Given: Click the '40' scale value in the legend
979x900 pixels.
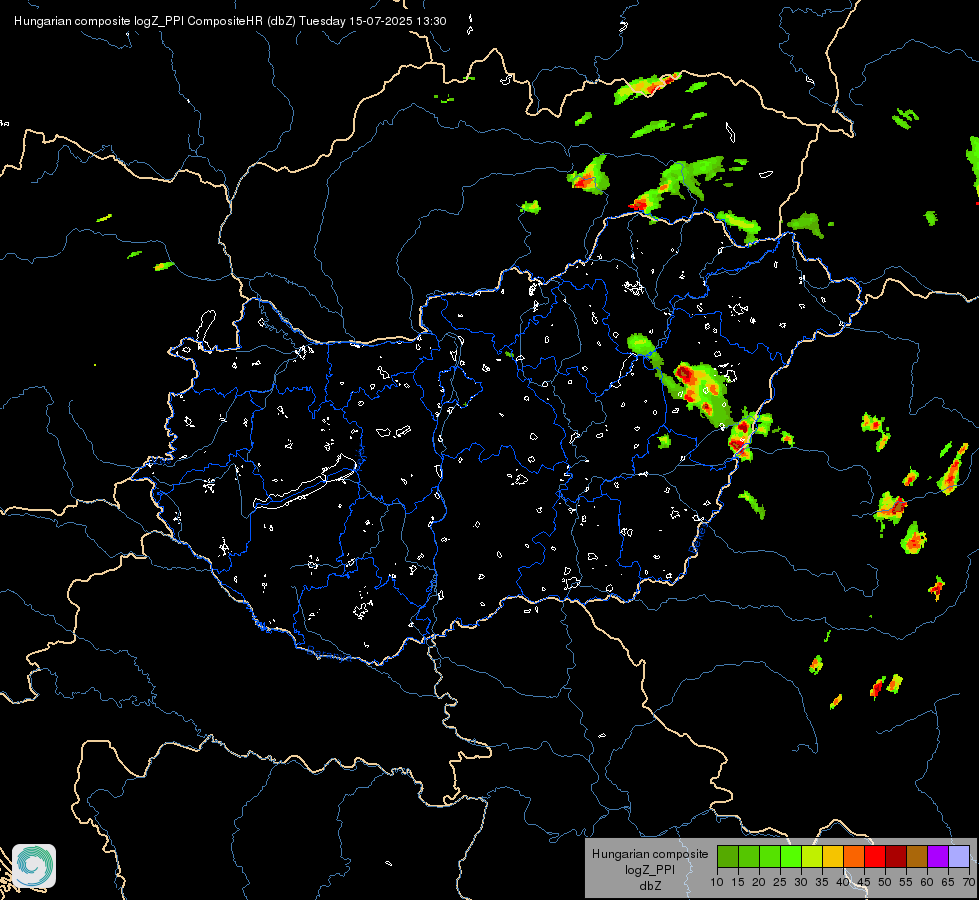Looking at the screenshot, I should (x=843, y=882).
